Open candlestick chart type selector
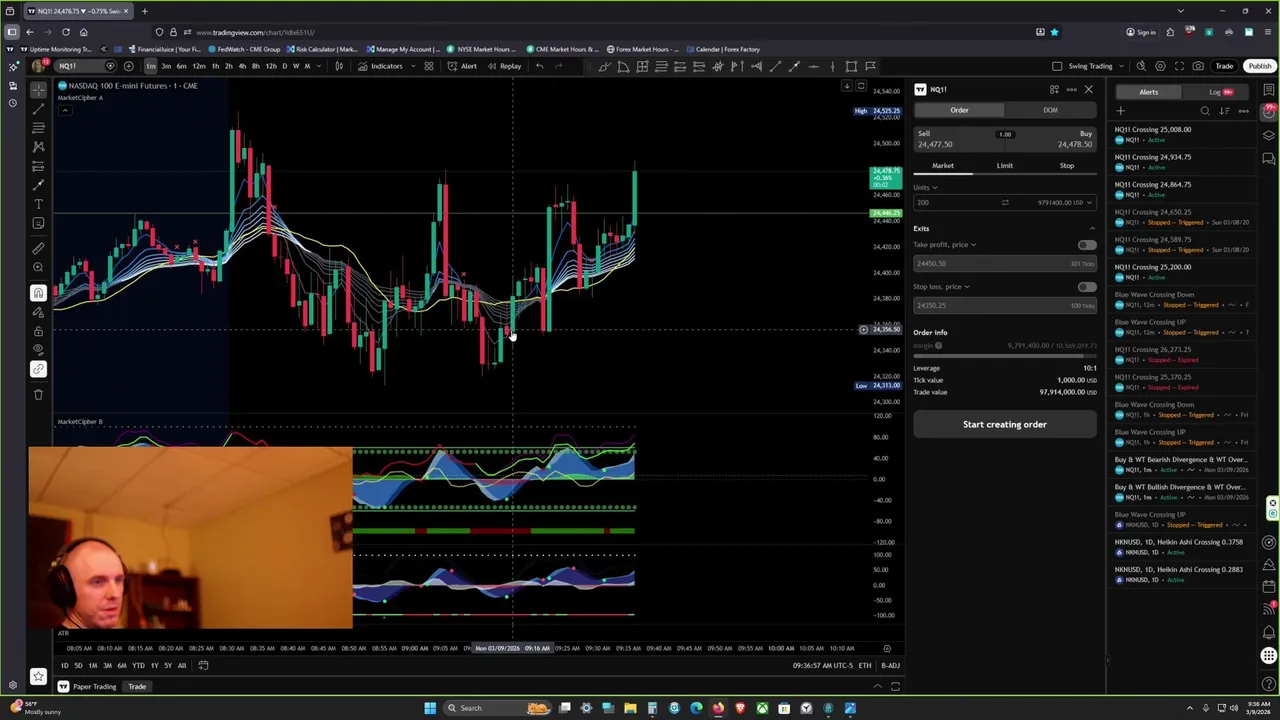Viewport: 1280px width, 720px height. click(339, 66)
